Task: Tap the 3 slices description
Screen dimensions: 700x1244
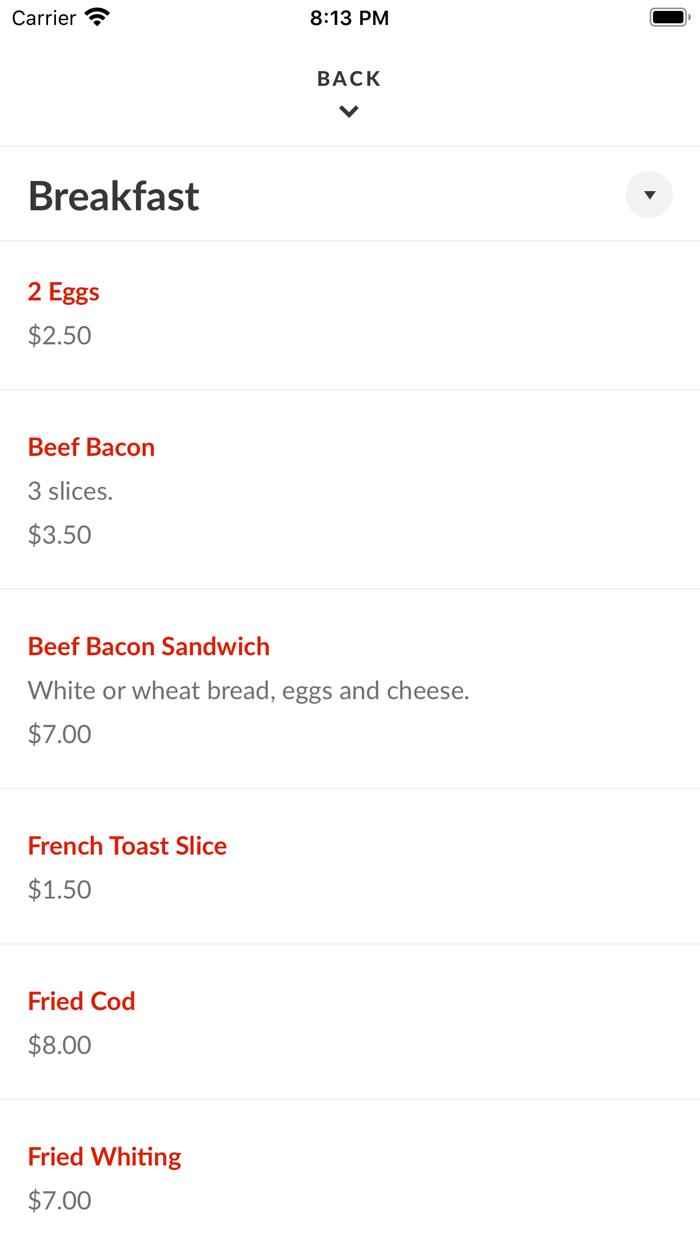Action: coord(70,491)
